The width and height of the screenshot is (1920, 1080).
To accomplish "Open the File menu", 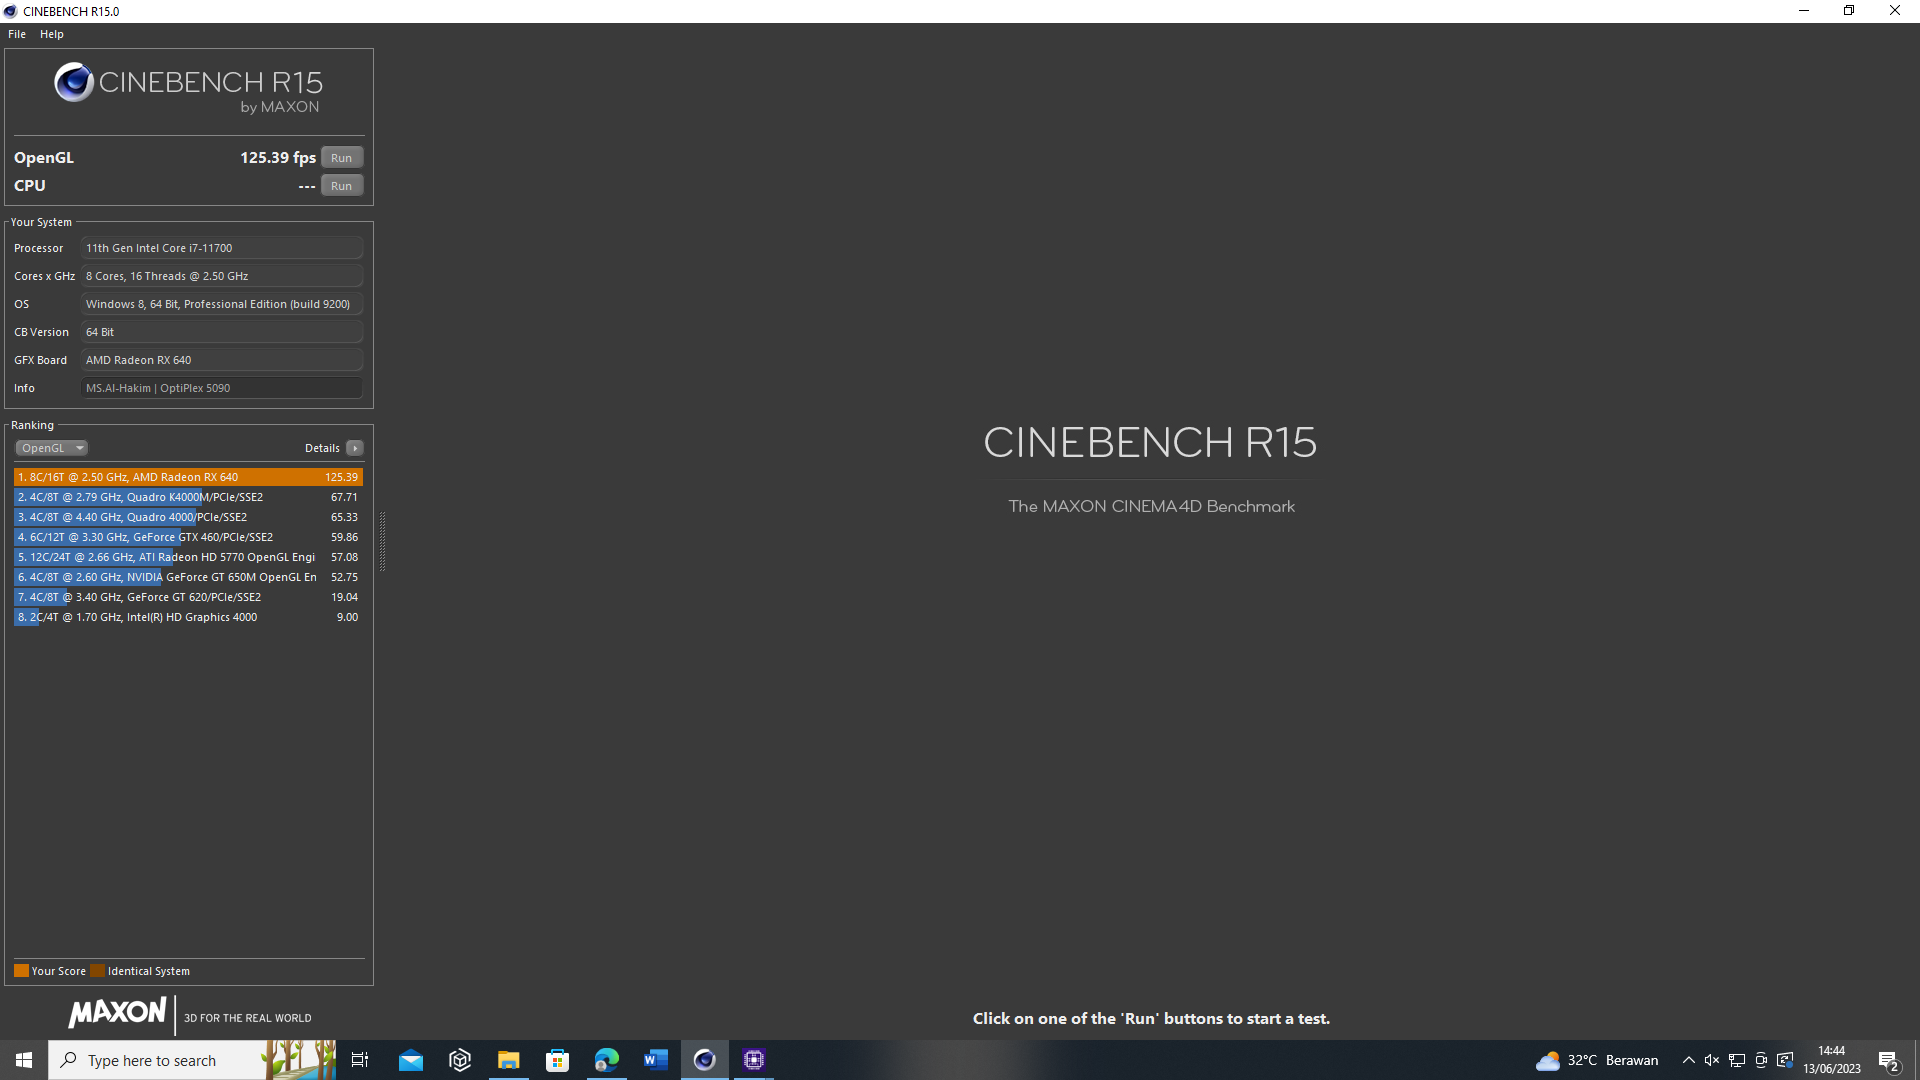I will (x=17, y=34).
